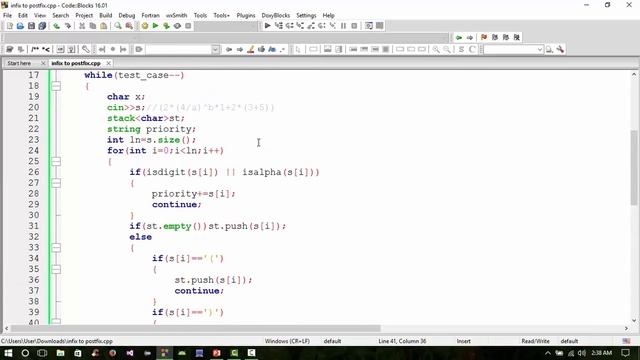Start the debugger with Debug/Continue icon
Image resolution: width=640 pixels, height=360 pixels.
pos(267,26)
